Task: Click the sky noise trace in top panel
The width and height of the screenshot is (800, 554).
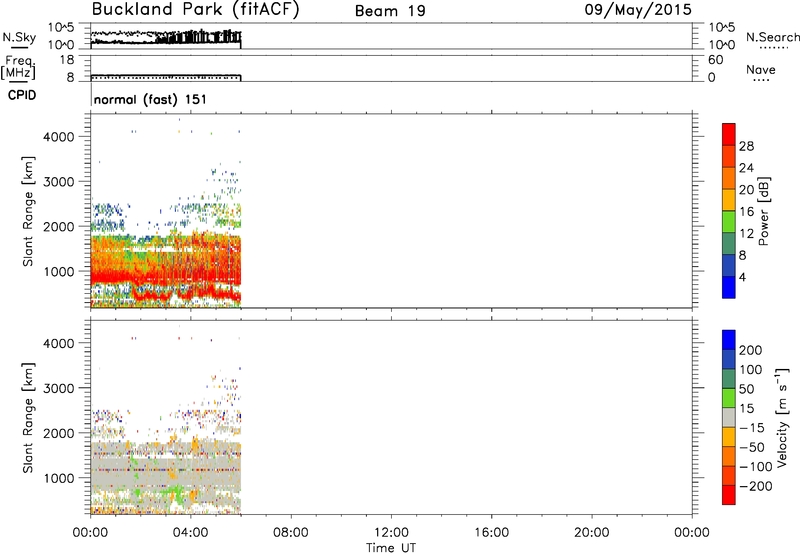Action: [x=166, y=40]
